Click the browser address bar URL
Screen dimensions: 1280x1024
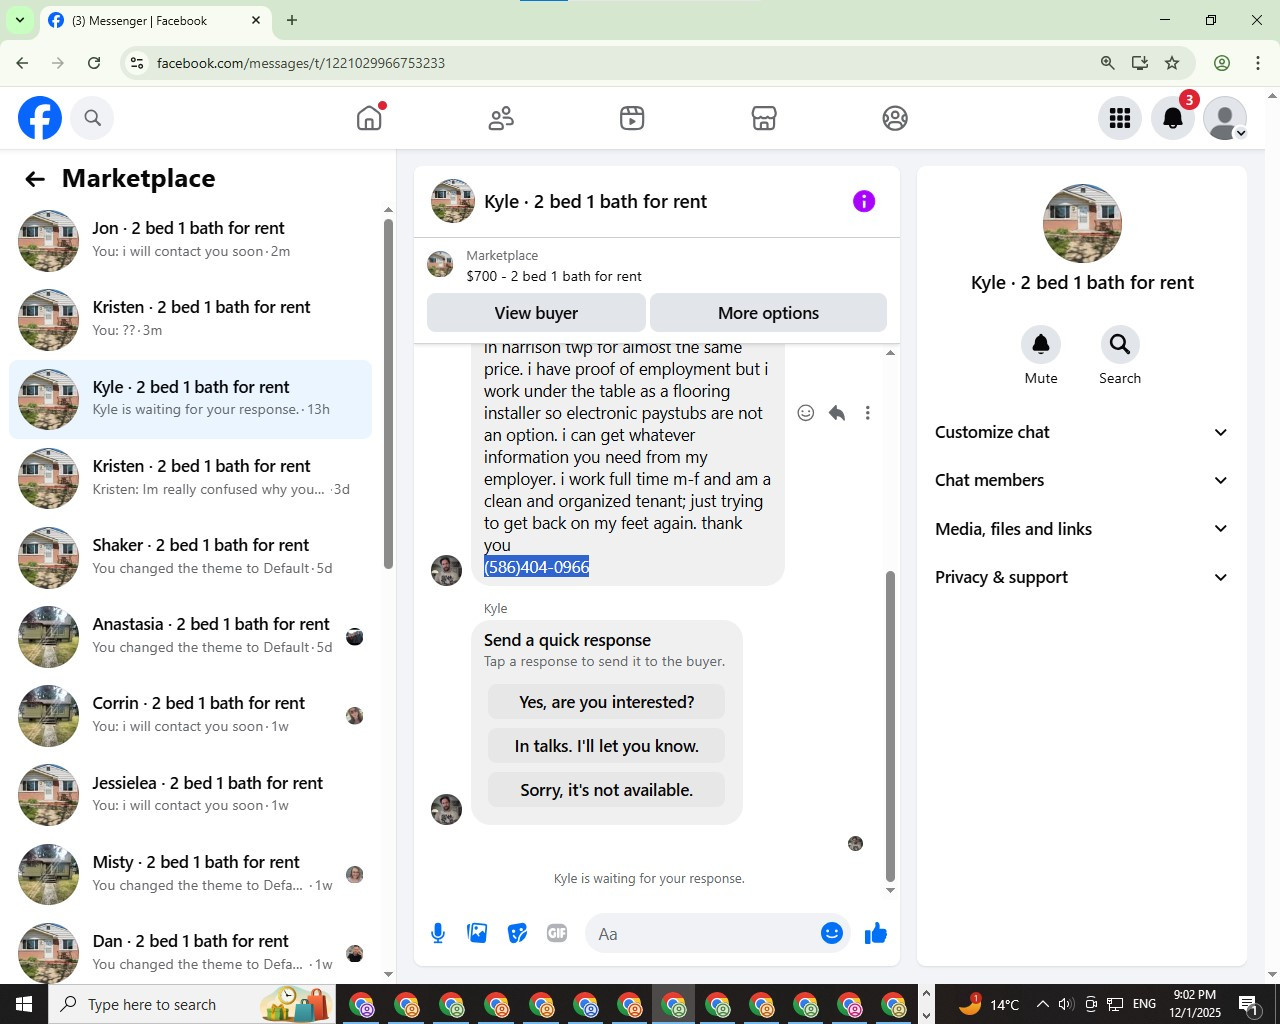tap(301, 63)
